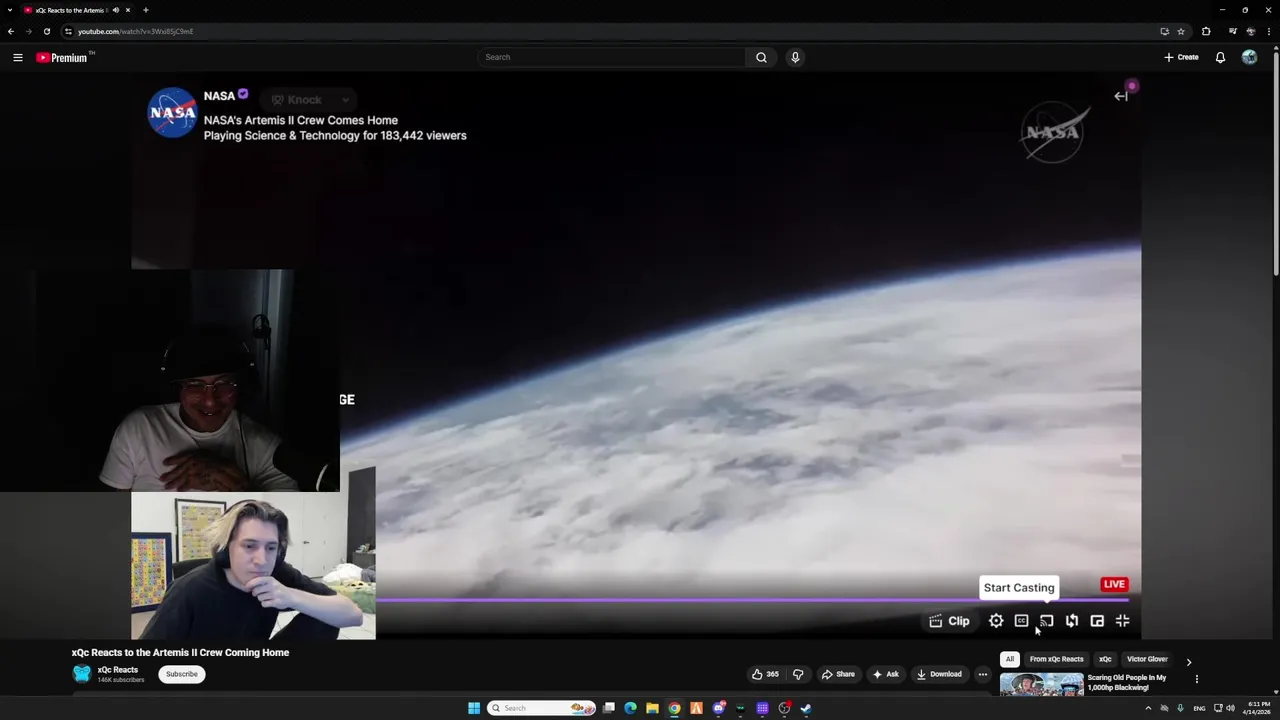Toggle closed captions in the player
The image size is (1280, 720).
pos(1021,621)
